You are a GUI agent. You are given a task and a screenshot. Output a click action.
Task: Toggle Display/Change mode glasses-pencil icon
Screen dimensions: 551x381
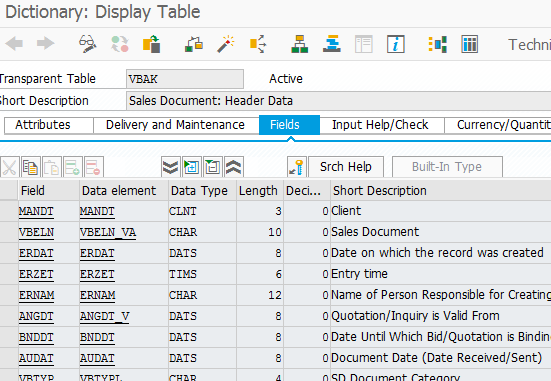(x=87, y=44)
